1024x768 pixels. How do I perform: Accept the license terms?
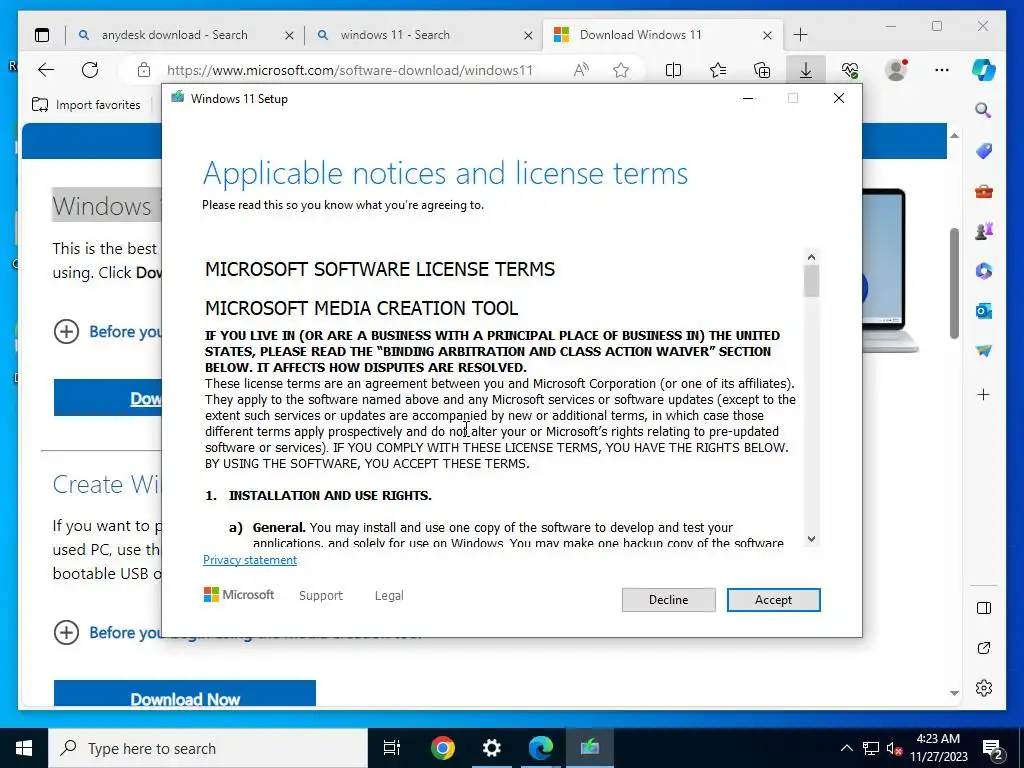[773, 600]
